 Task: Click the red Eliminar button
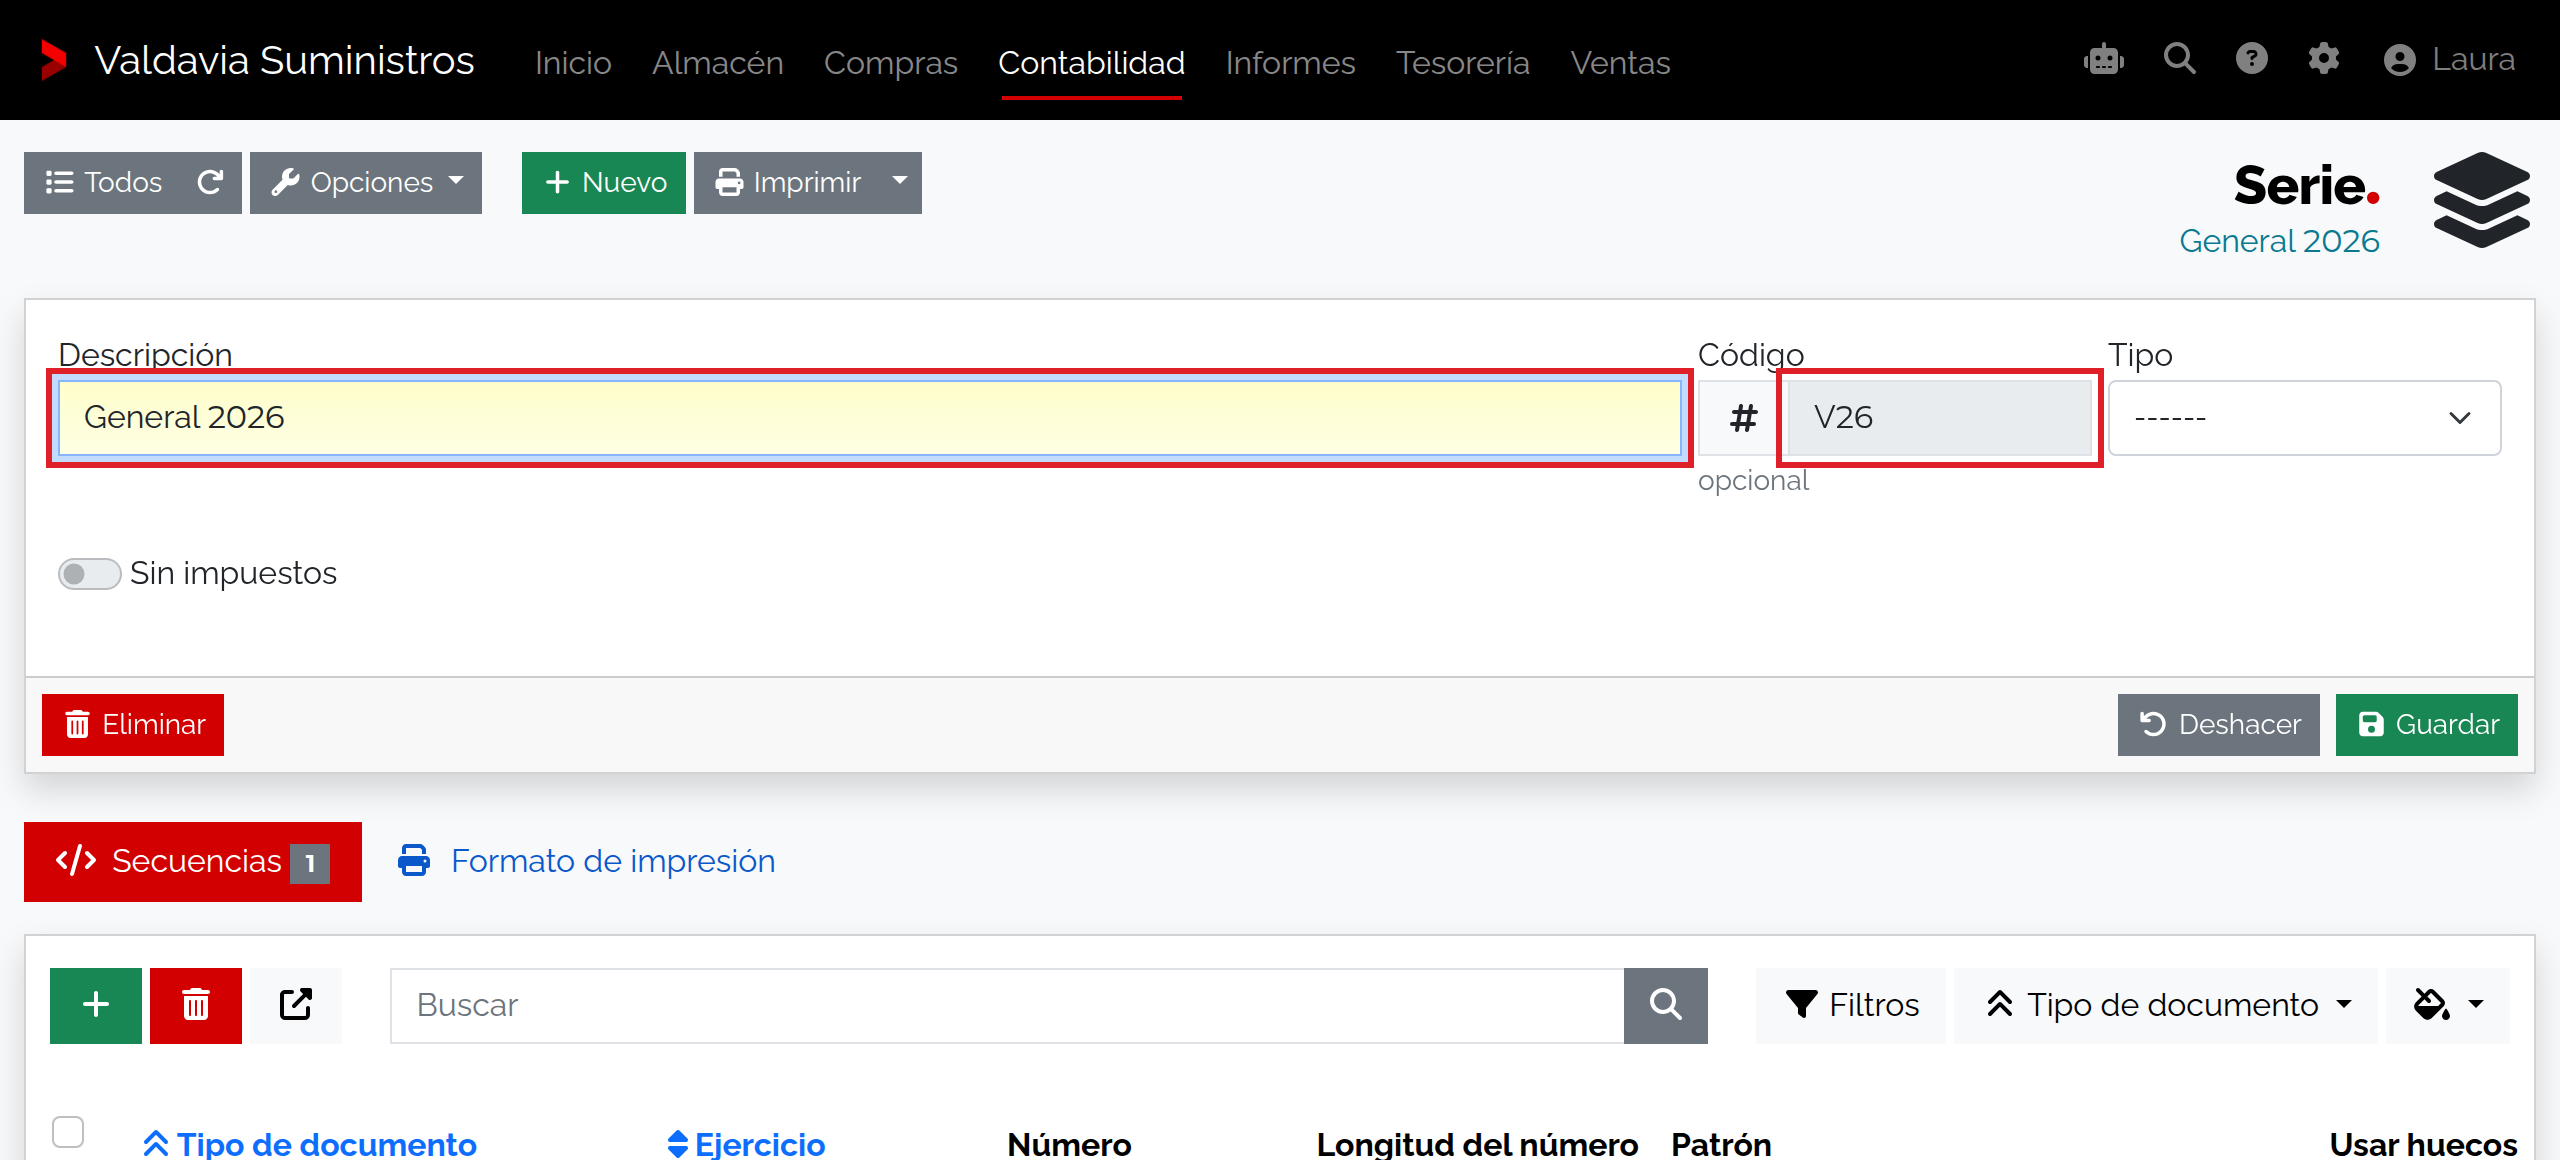pos(133,724)
